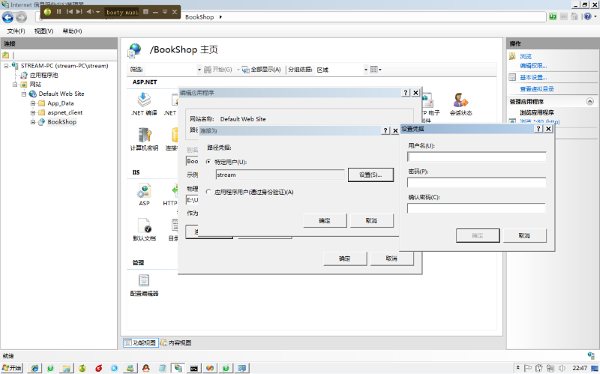Open the 帮助(H) menu
Screen dimensions: 600x374
72,31
